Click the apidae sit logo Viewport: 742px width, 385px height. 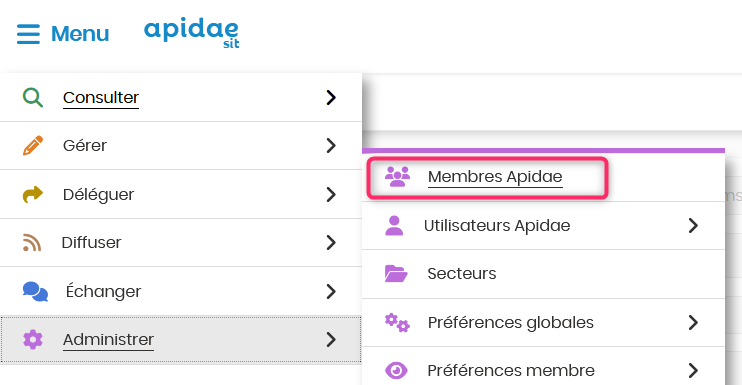tap(192, 34)
